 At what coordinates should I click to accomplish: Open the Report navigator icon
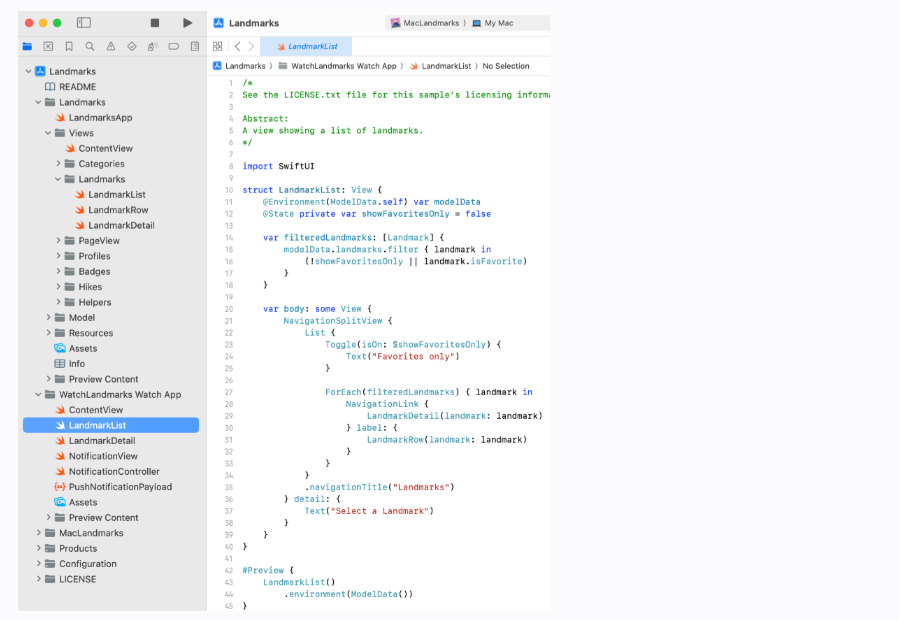[x=195, y=46]
